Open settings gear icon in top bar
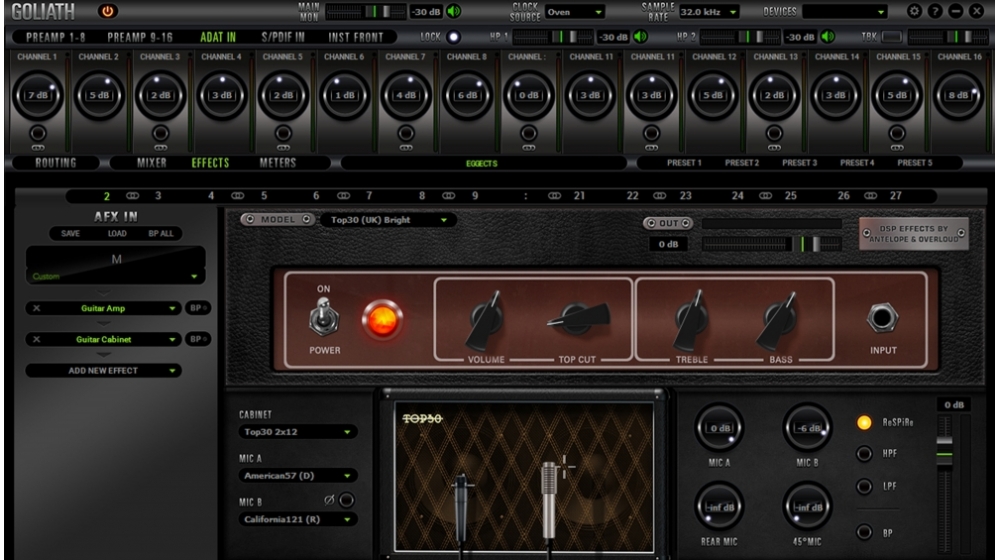Screen dimensions: 1000x560 914,11
